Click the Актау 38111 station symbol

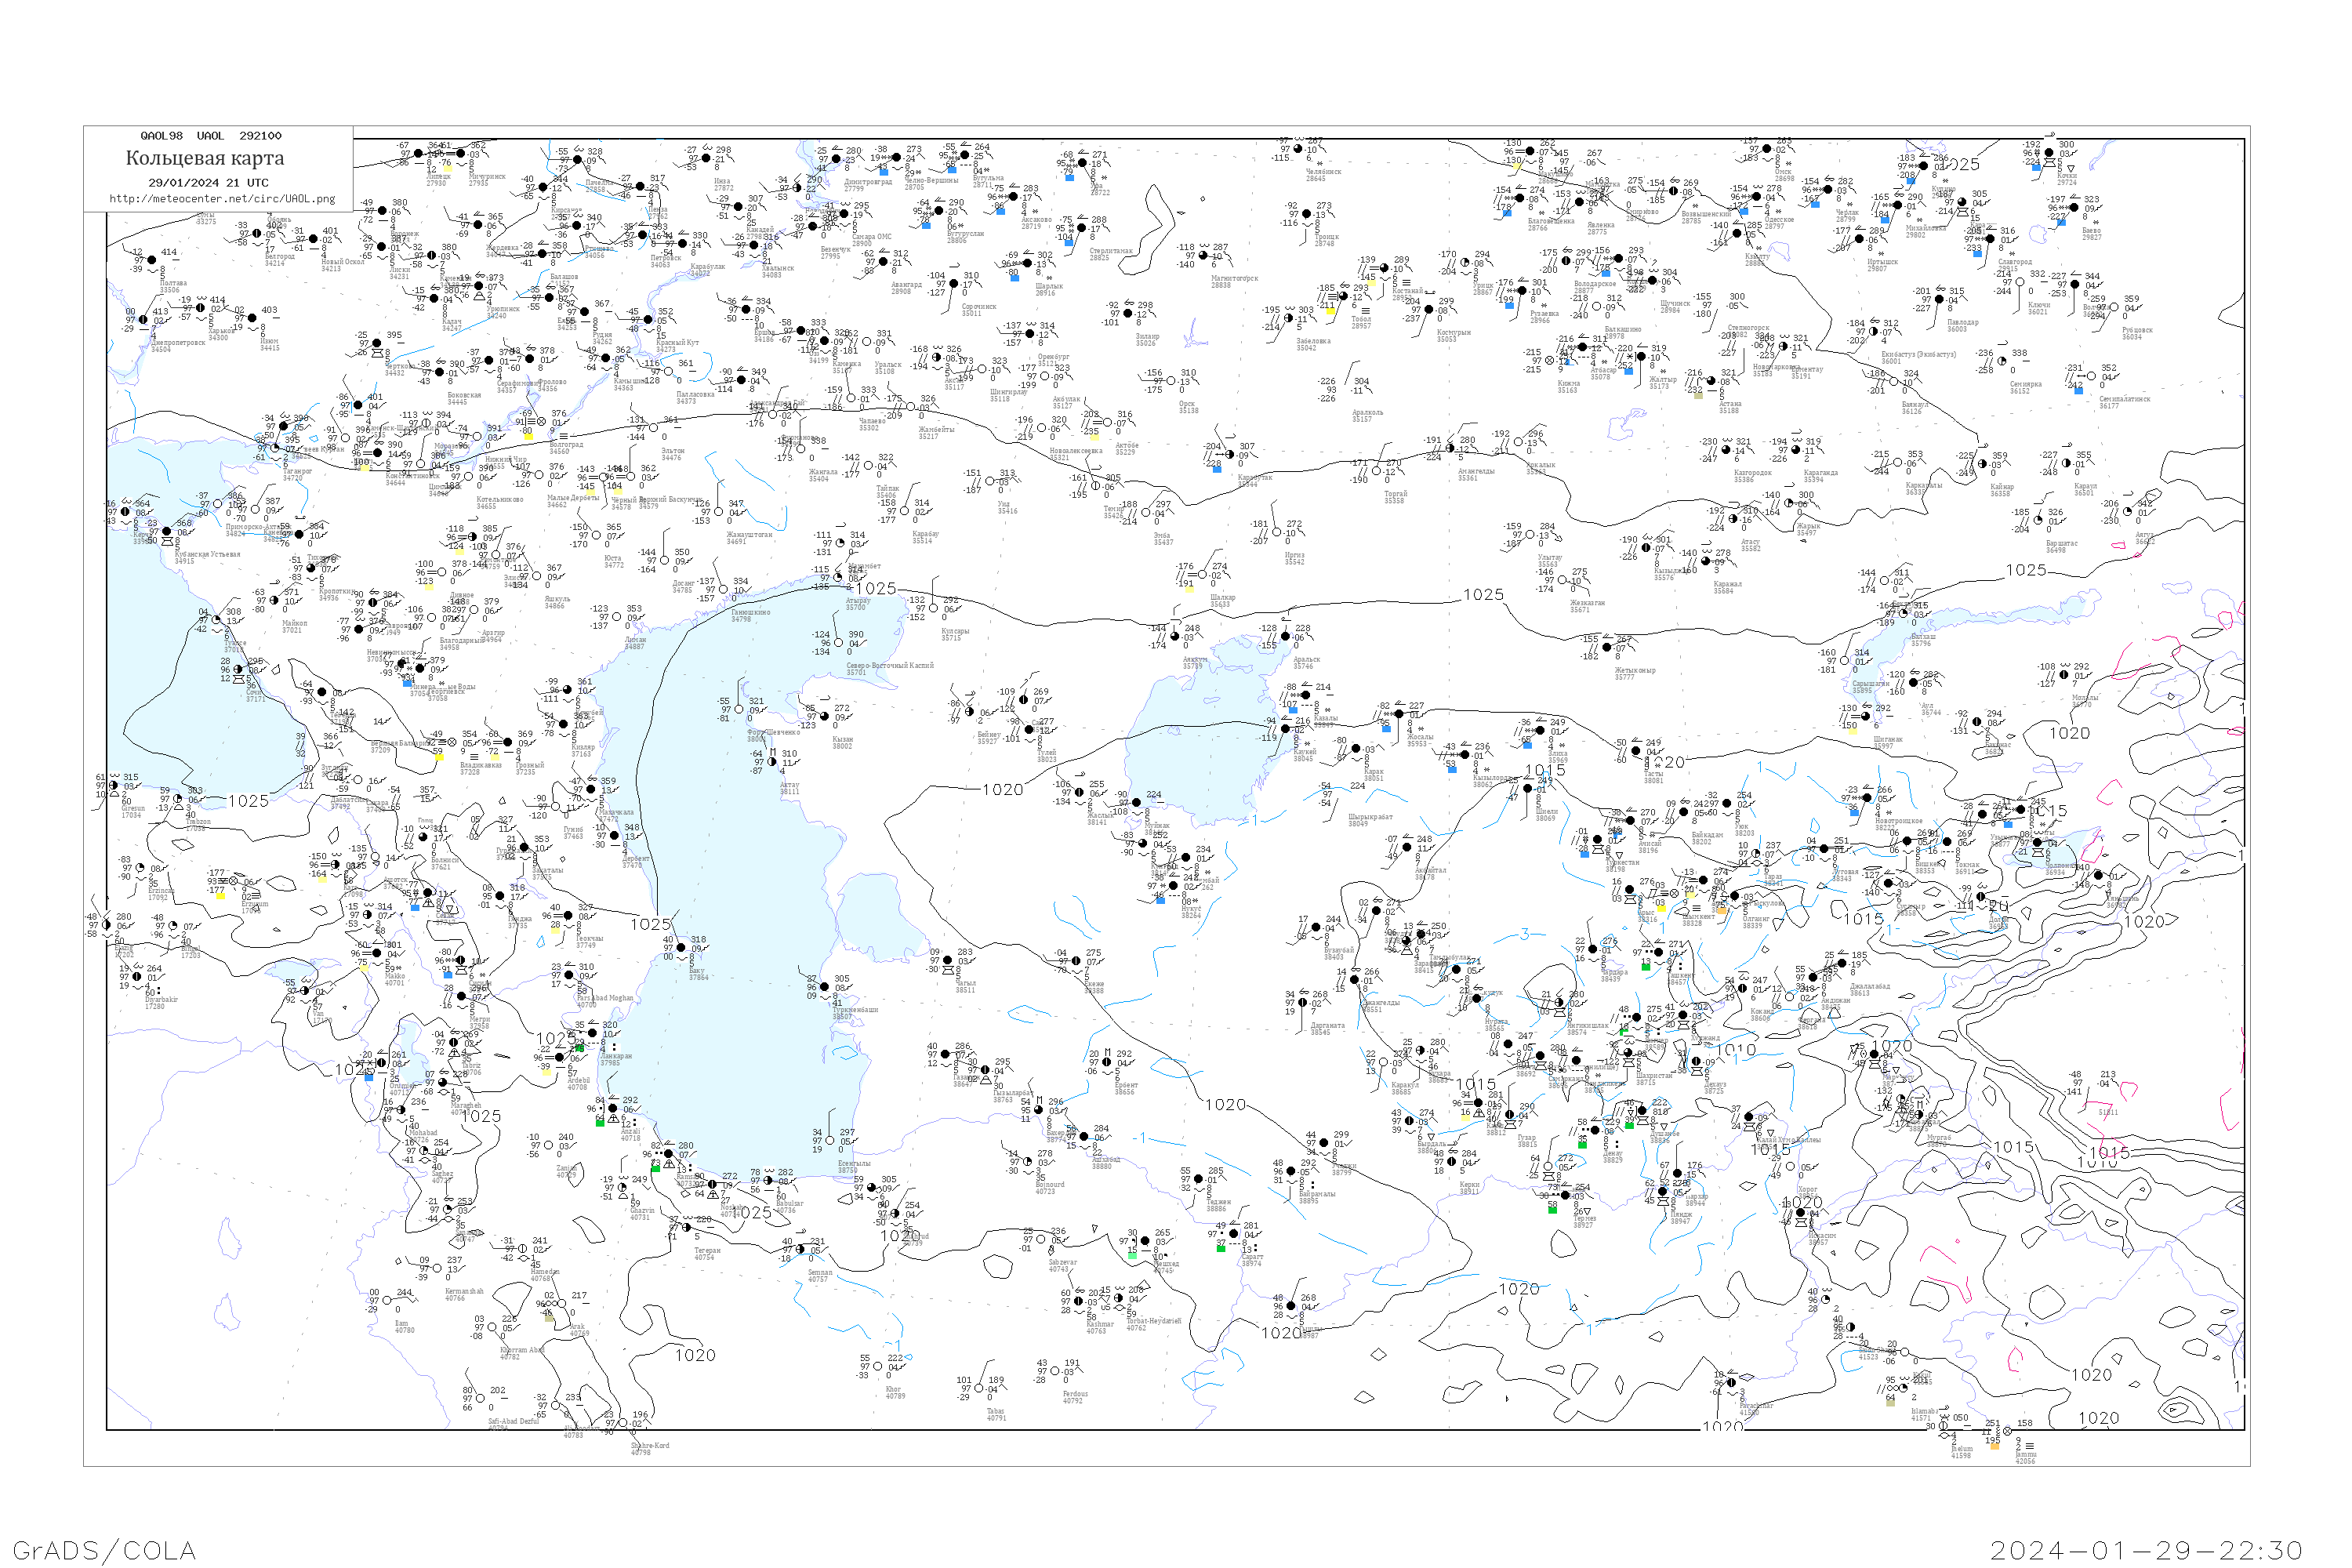click(773, 763)
